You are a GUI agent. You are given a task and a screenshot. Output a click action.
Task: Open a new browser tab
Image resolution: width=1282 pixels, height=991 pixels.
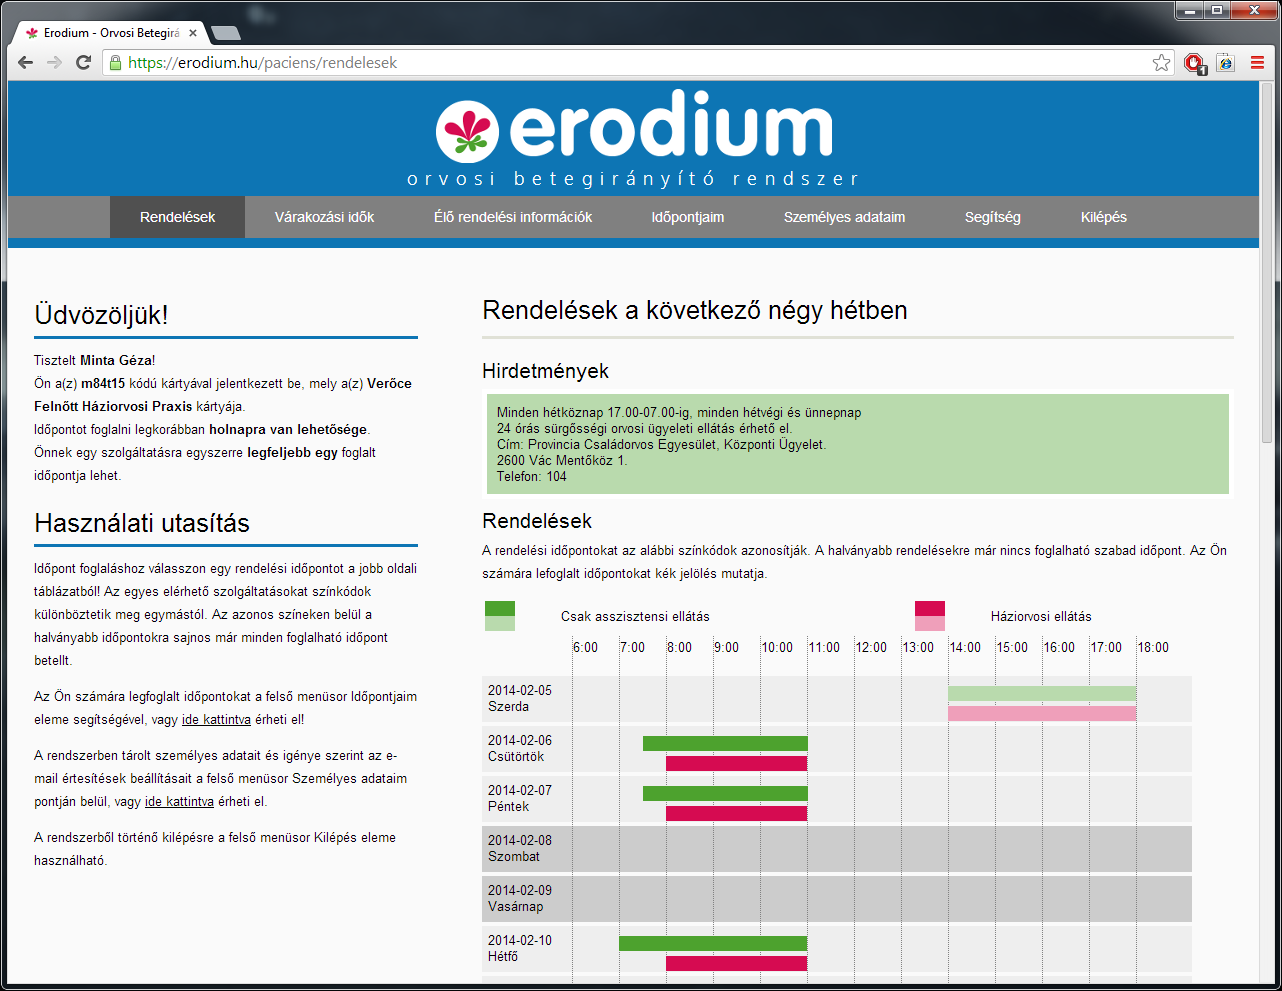pyautogui.click(x=227, y=33)
